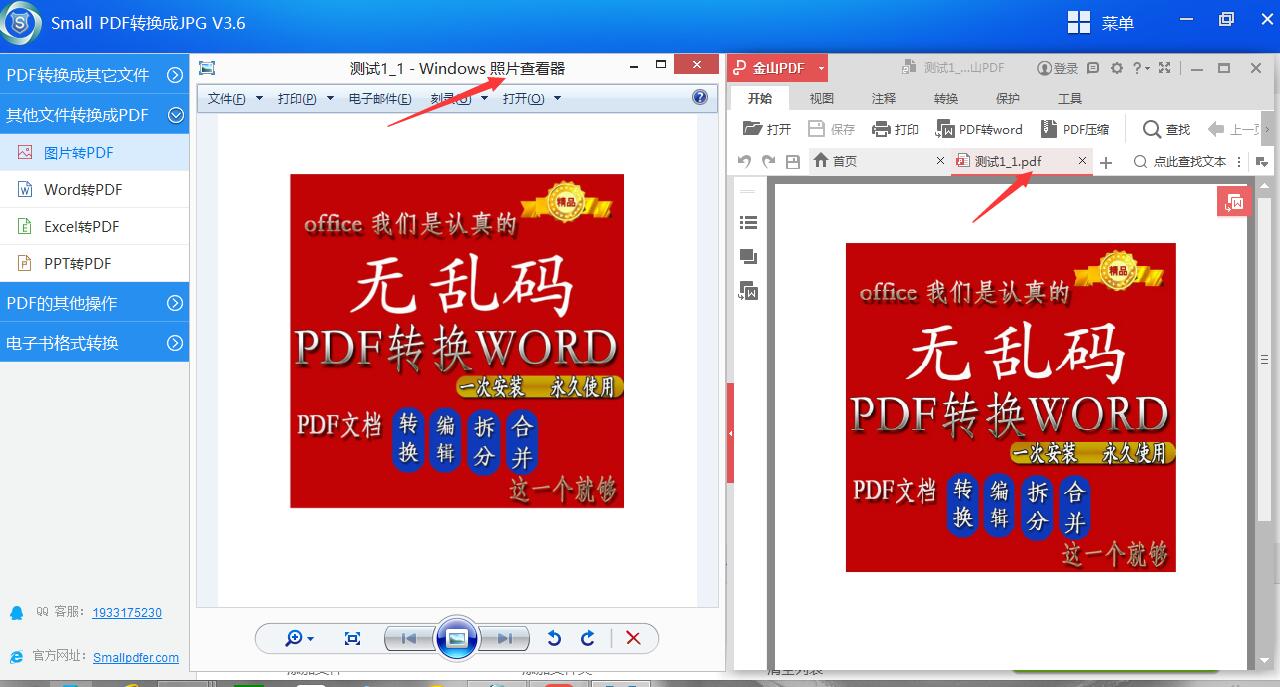Switch to 开始 tab in 金山PDF
This screenshot has width=1280, height=687.
(760, 98)
